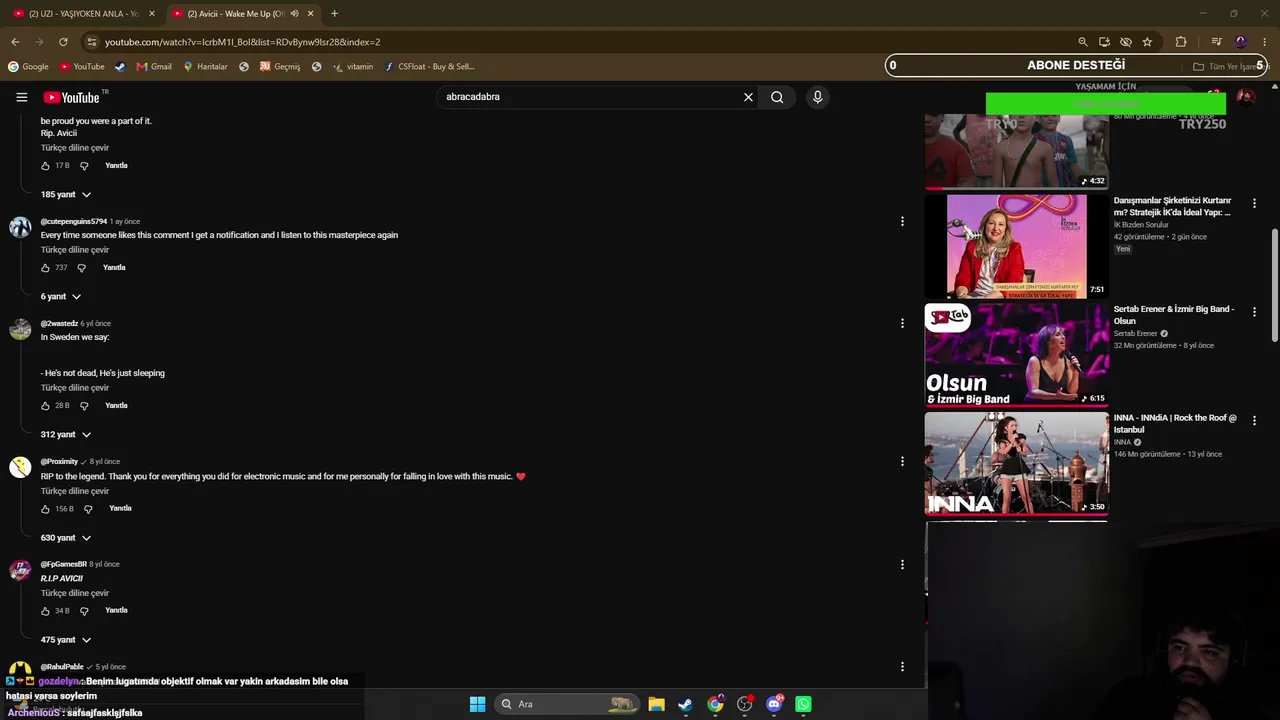Open the @FpGamesBR profile avatar

[20, 570]
